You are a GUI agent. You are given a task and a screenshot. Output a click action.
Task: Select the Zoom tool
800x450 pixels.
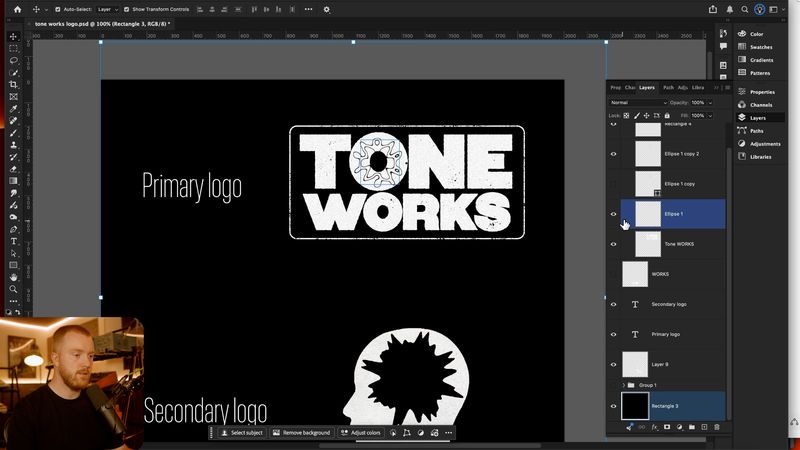[x=14, y=289]
